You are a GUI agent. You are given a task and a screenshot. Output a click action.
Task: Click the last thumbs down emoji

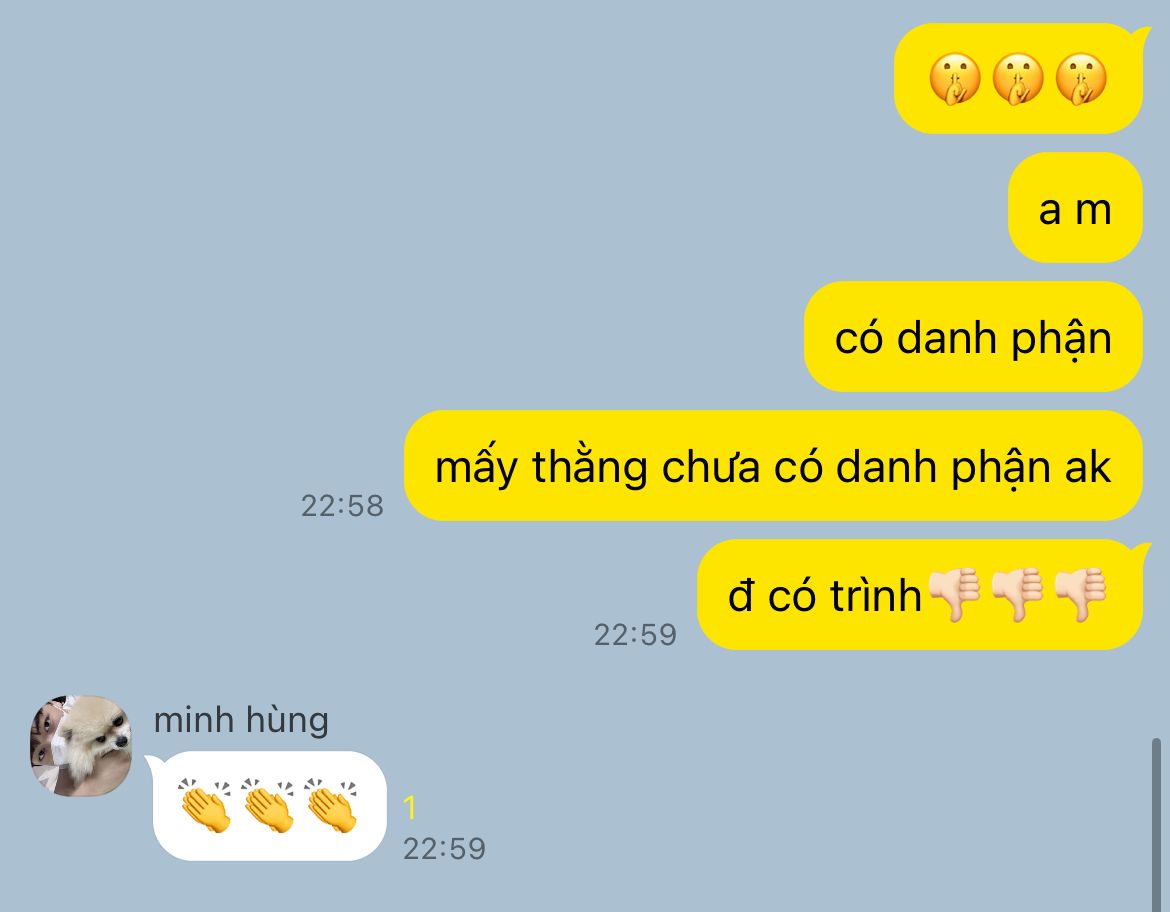pos(1080,595)
